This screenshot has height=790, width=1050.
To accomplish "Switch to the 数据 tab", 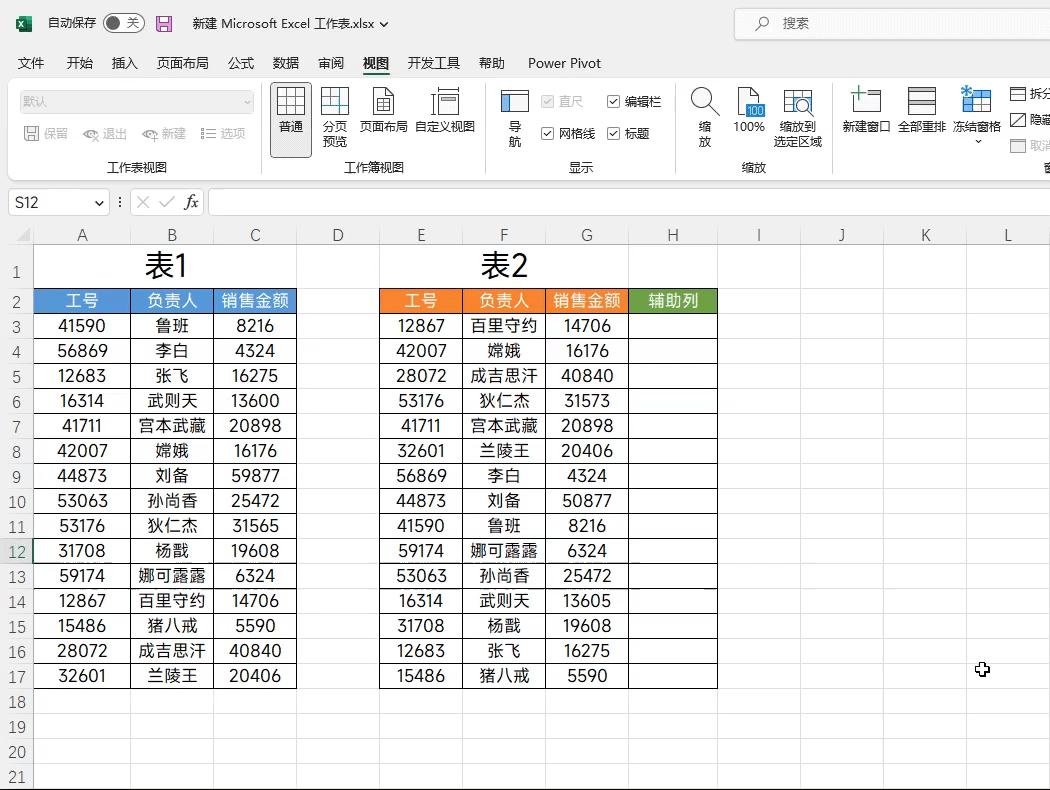I will coord(286,63).
